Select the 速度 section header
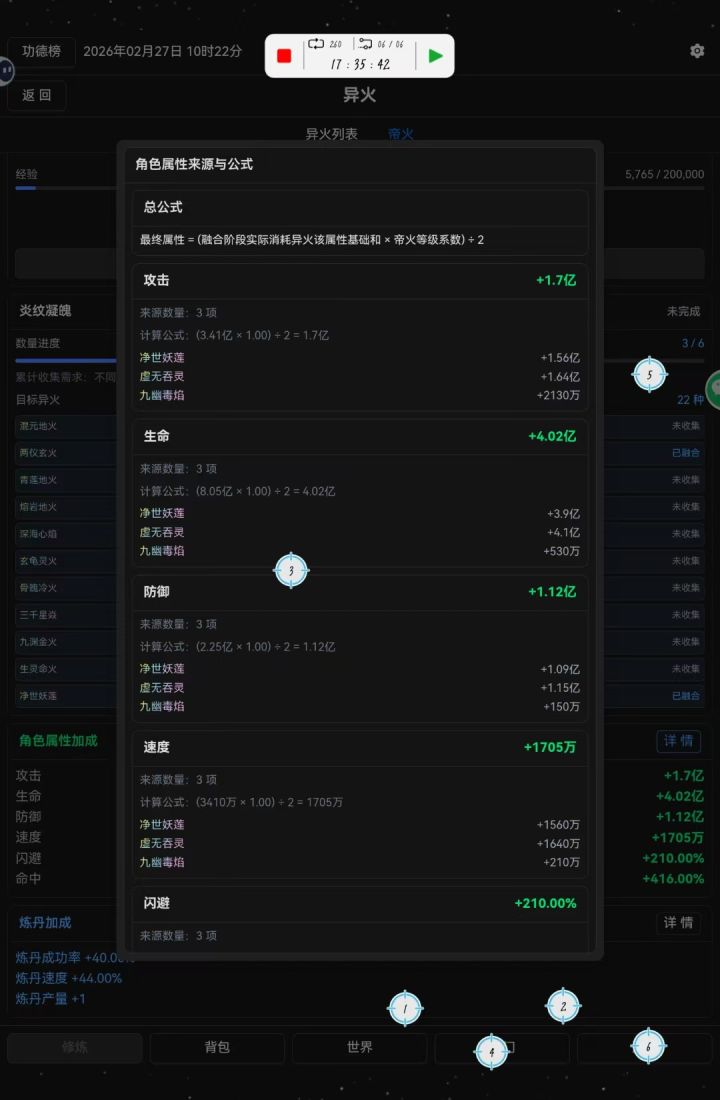 359,747
